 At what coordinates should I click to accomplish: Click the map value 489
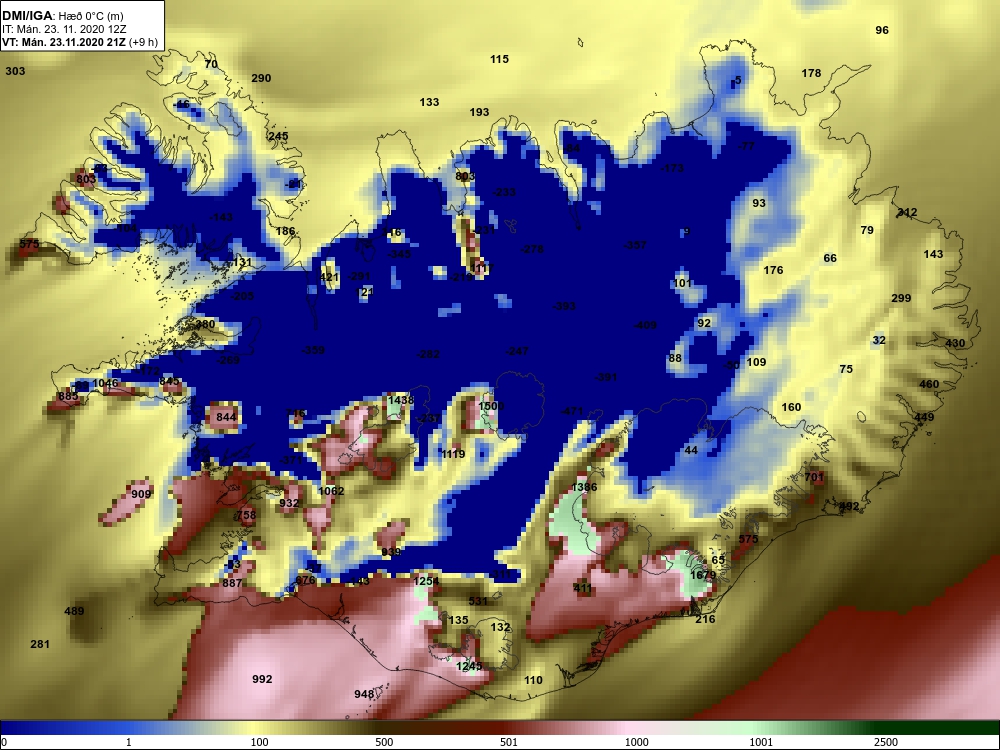[74, 611]
